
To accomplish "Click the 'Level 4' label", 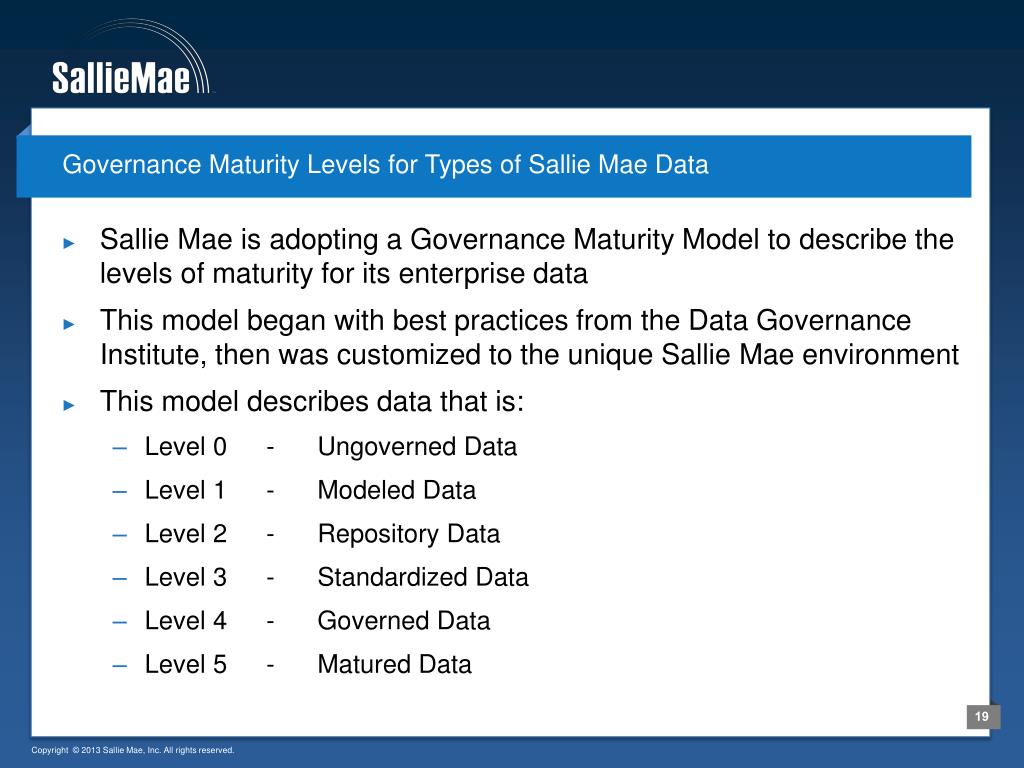I will (x=185, y=621).
